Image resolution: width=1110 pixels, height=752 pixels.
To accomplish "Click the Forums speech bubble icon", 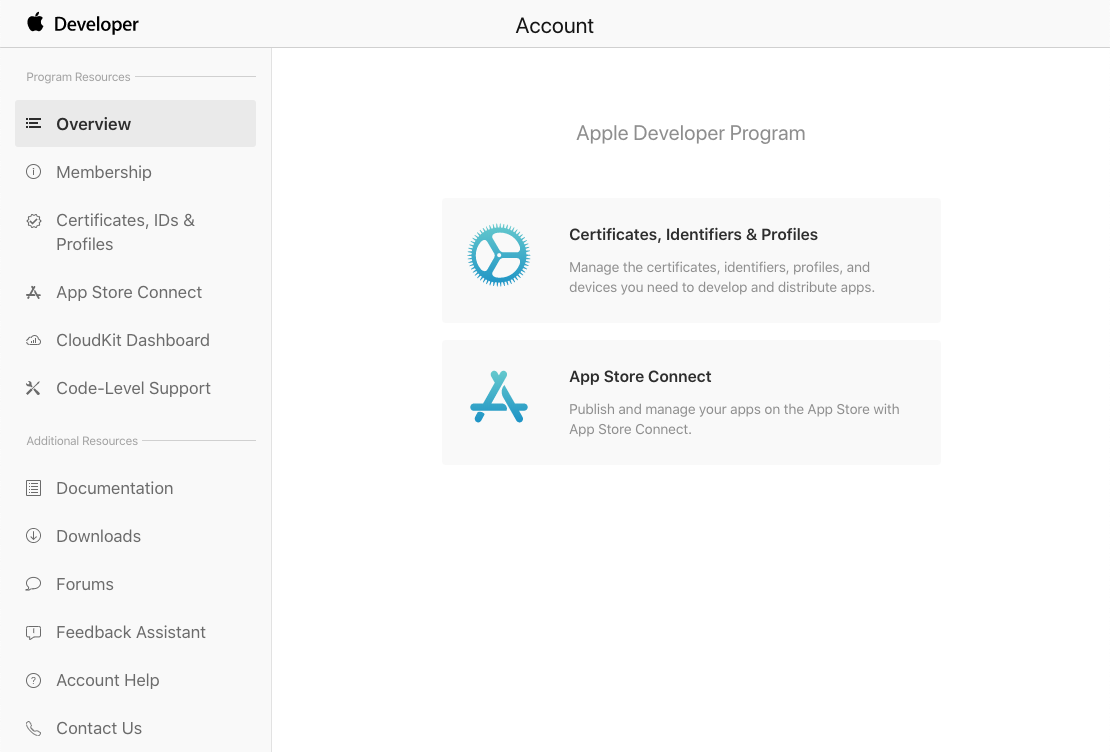I will click(x=33, y=583).
